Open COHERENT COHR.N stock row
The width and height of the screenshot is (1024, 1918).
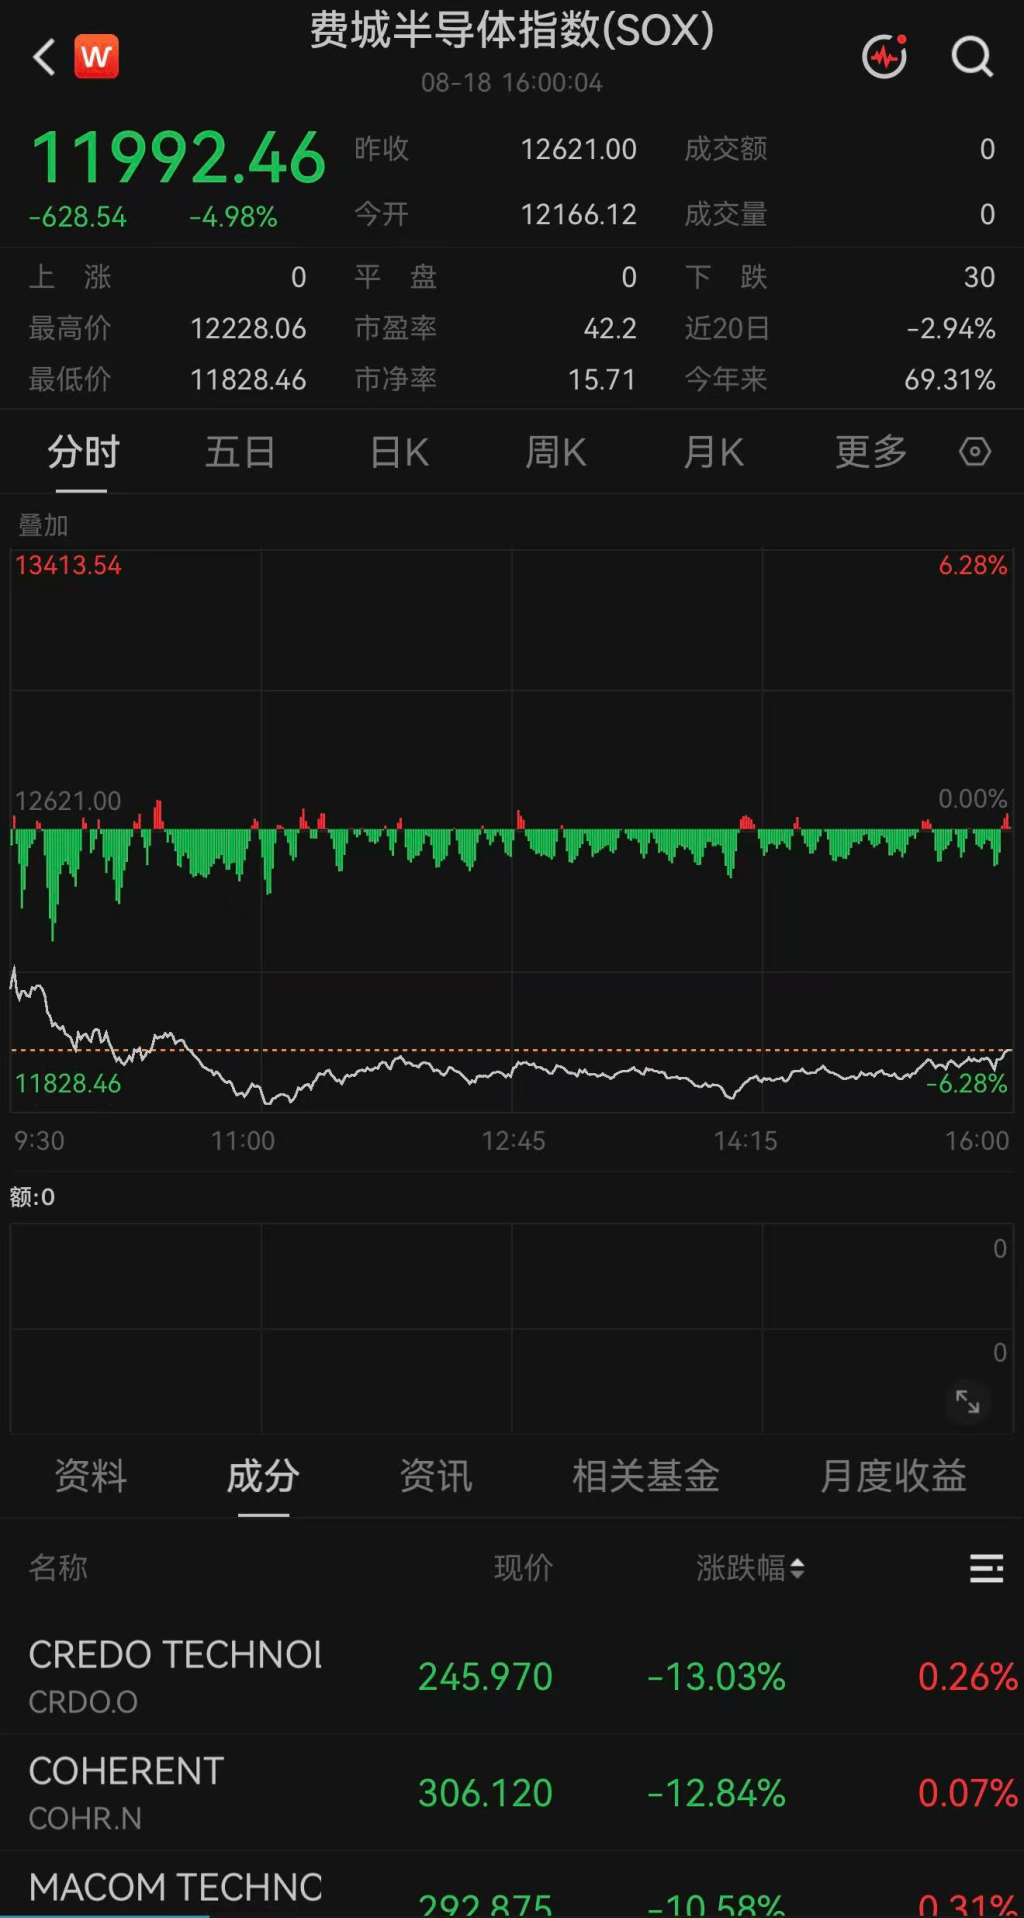point(512,1792)
